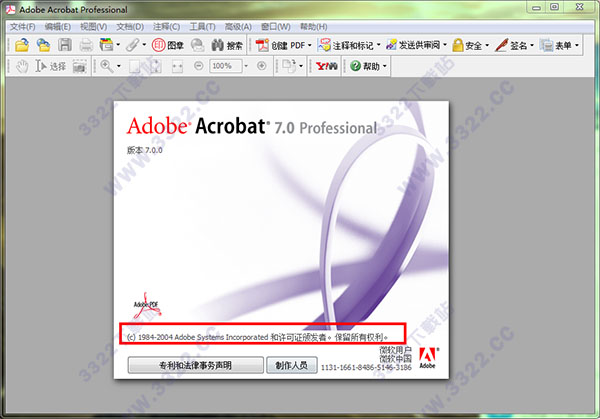Click the greyed globe icon beside 图章
The width and height of the screenshot is (600, 419).
point(197,45)
